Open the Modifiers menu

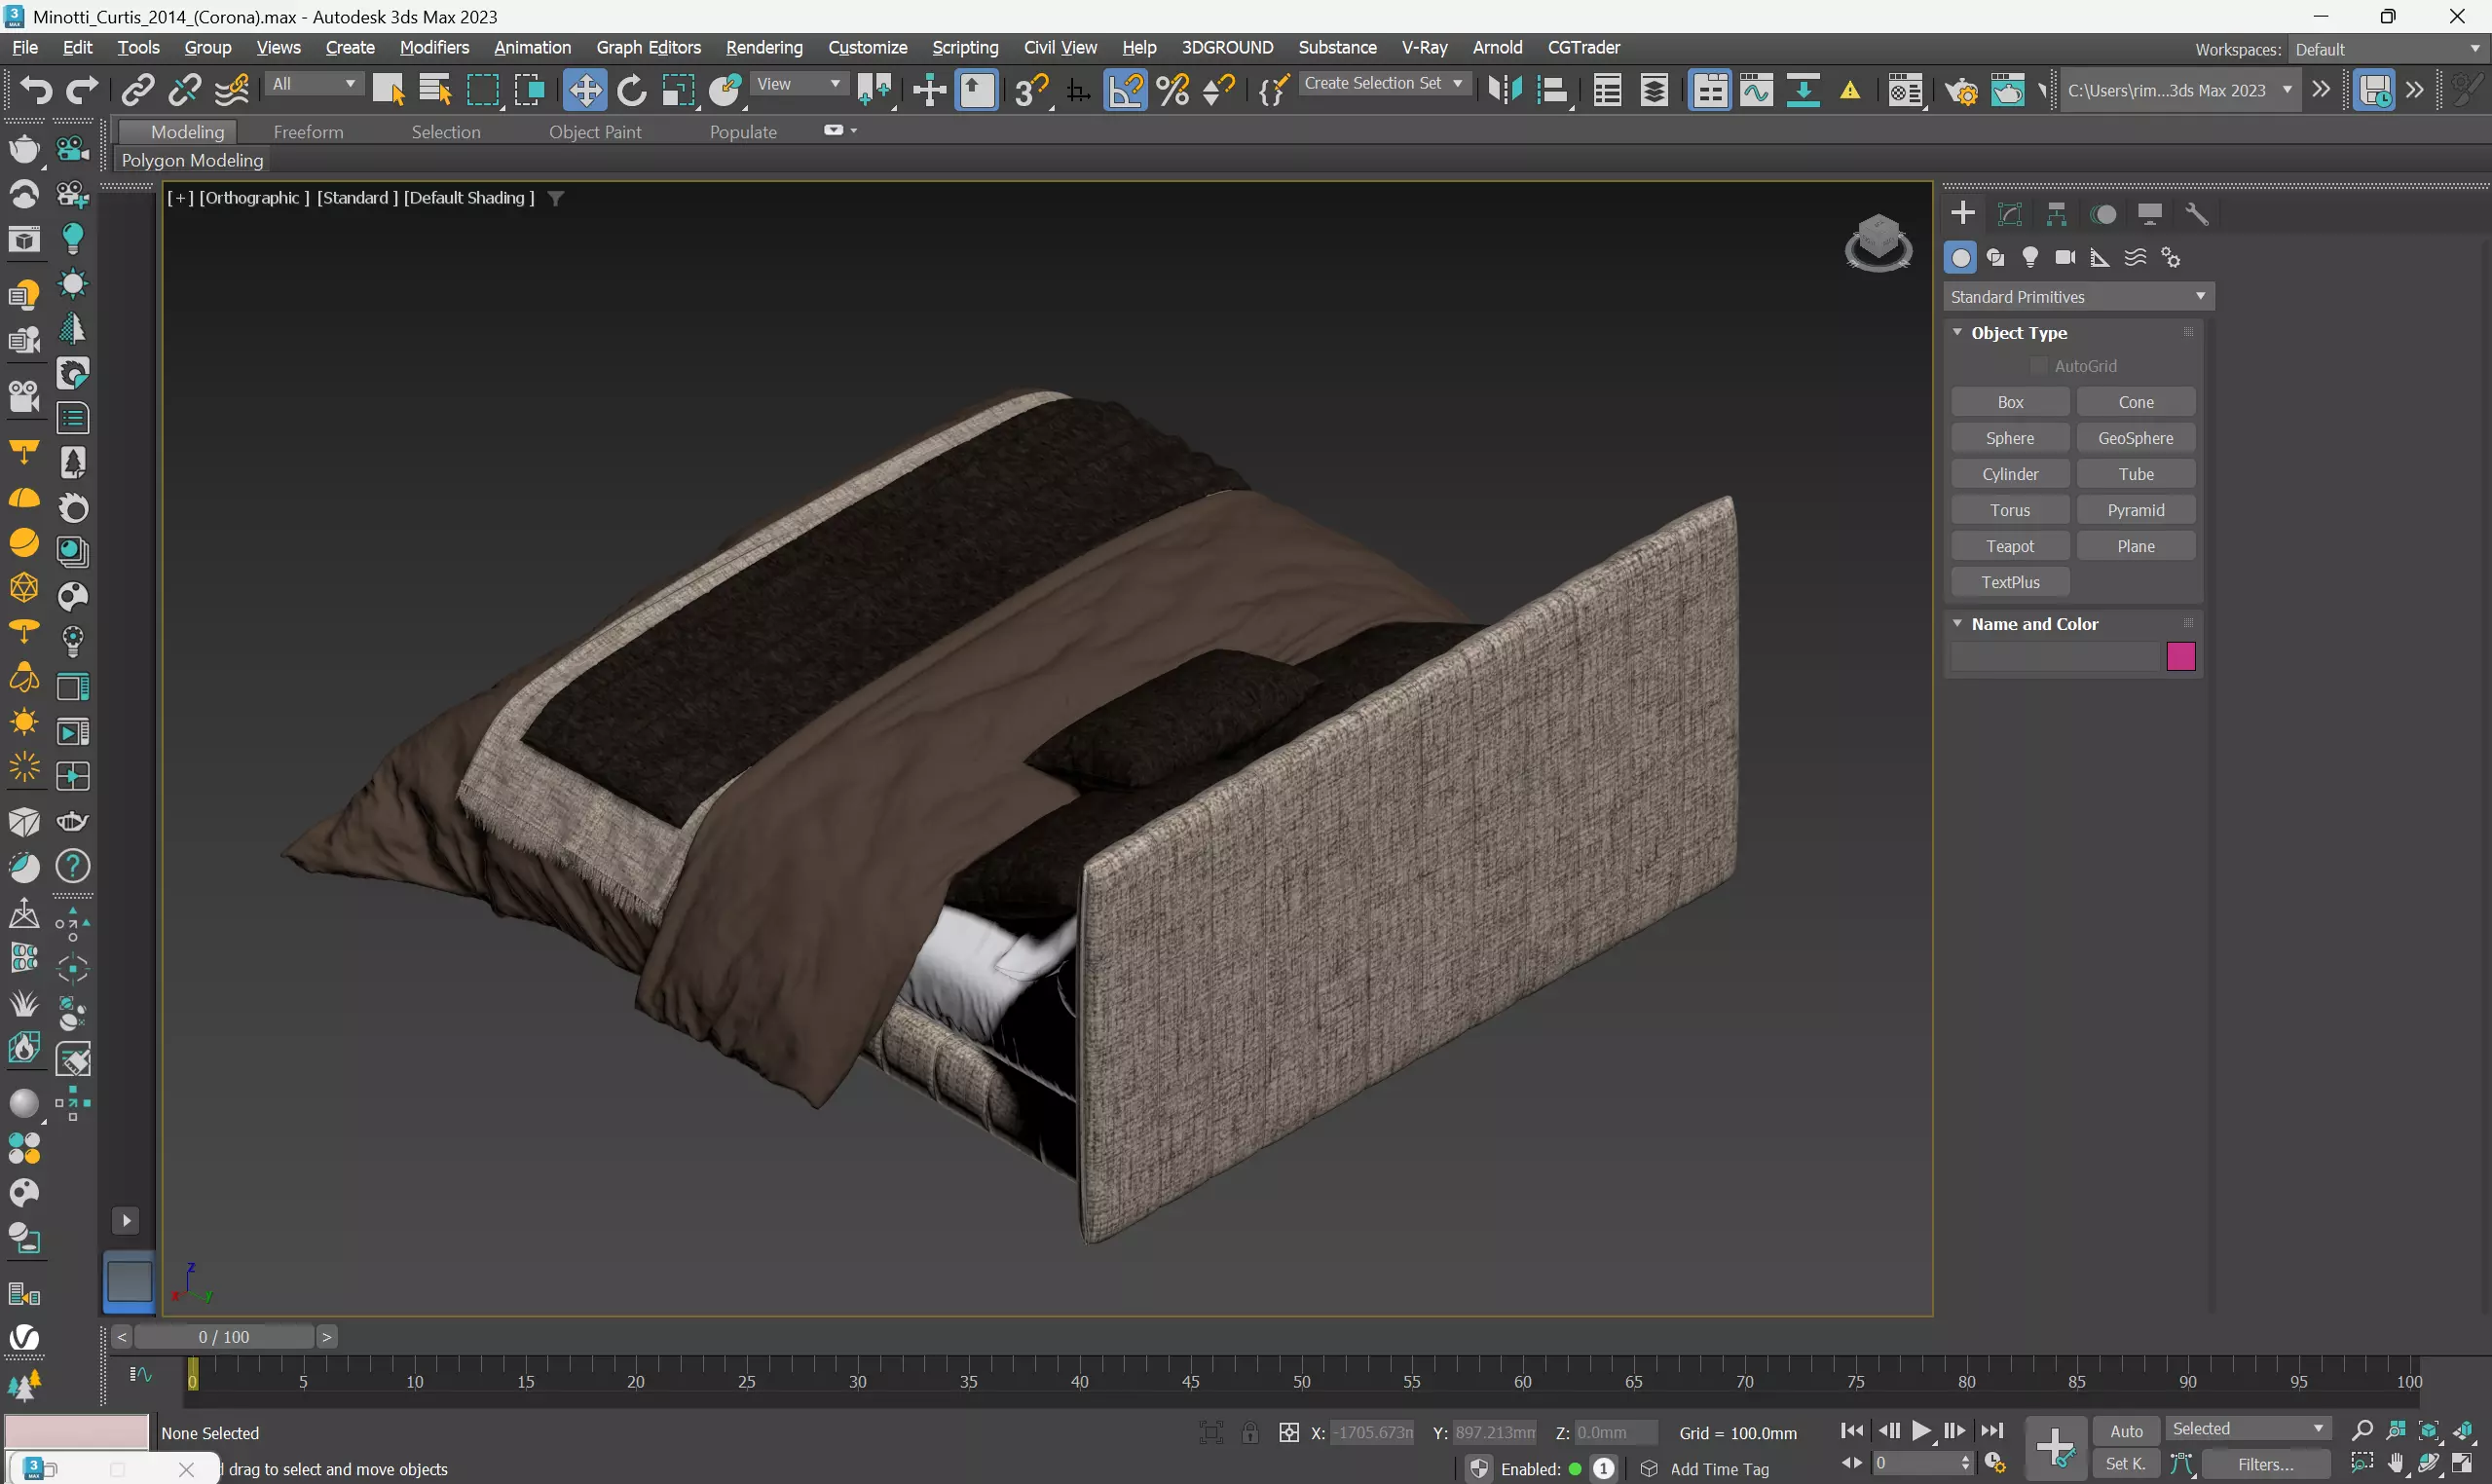(x=434, y=47)
